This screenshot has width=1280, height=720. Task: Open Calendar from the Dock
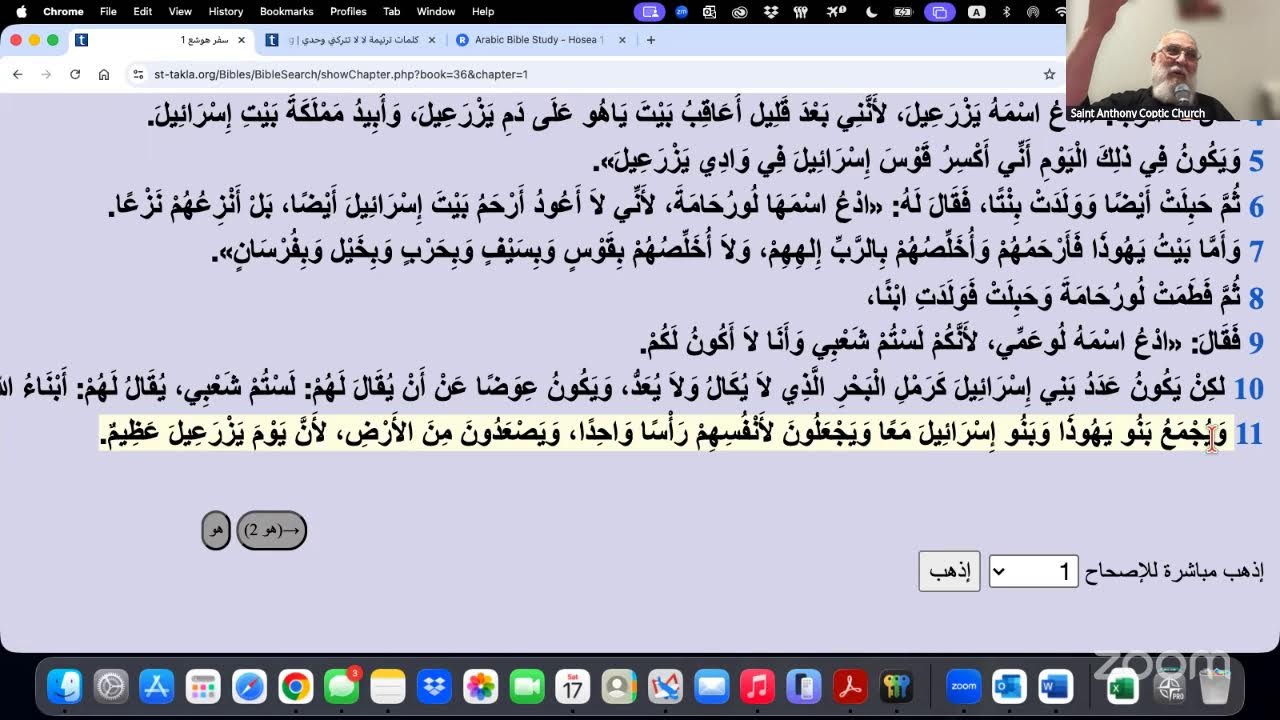572,686
